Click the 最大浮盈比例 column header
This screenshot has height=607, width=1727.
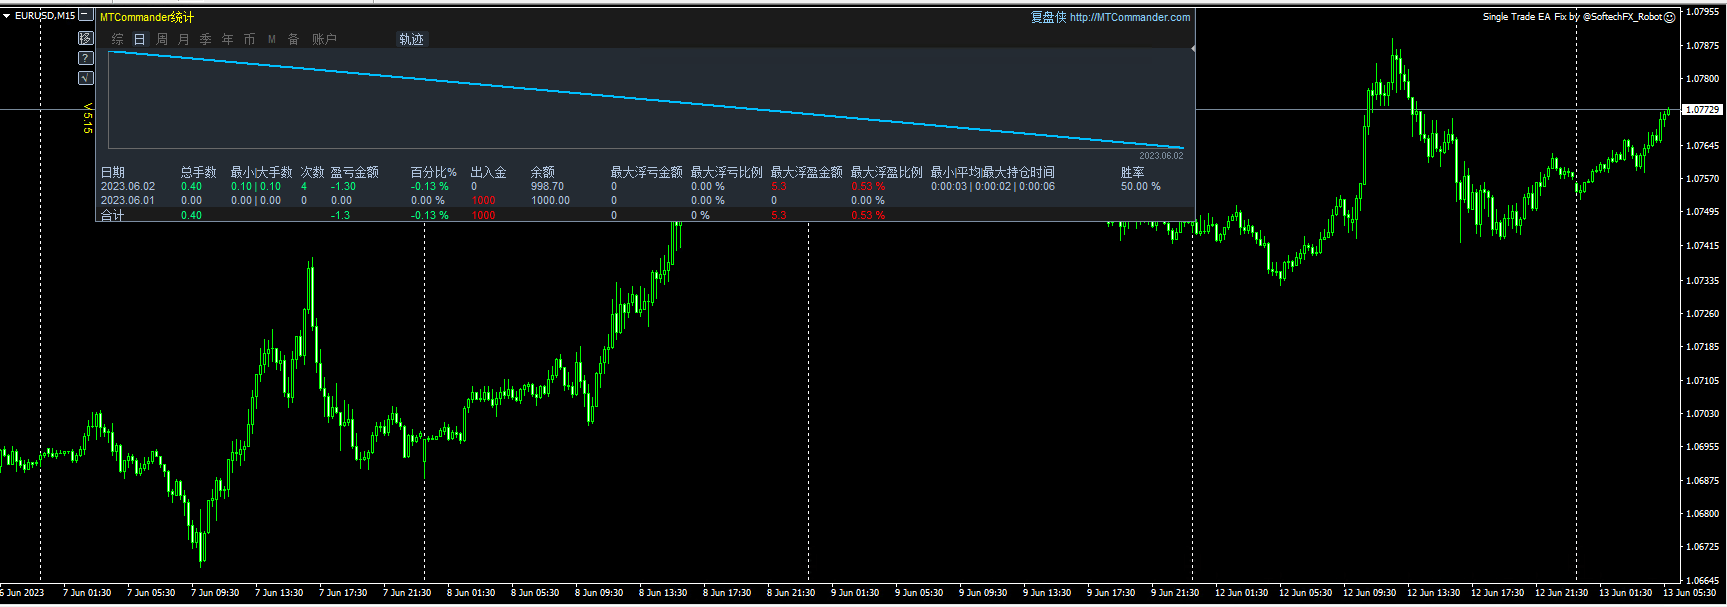887,172
